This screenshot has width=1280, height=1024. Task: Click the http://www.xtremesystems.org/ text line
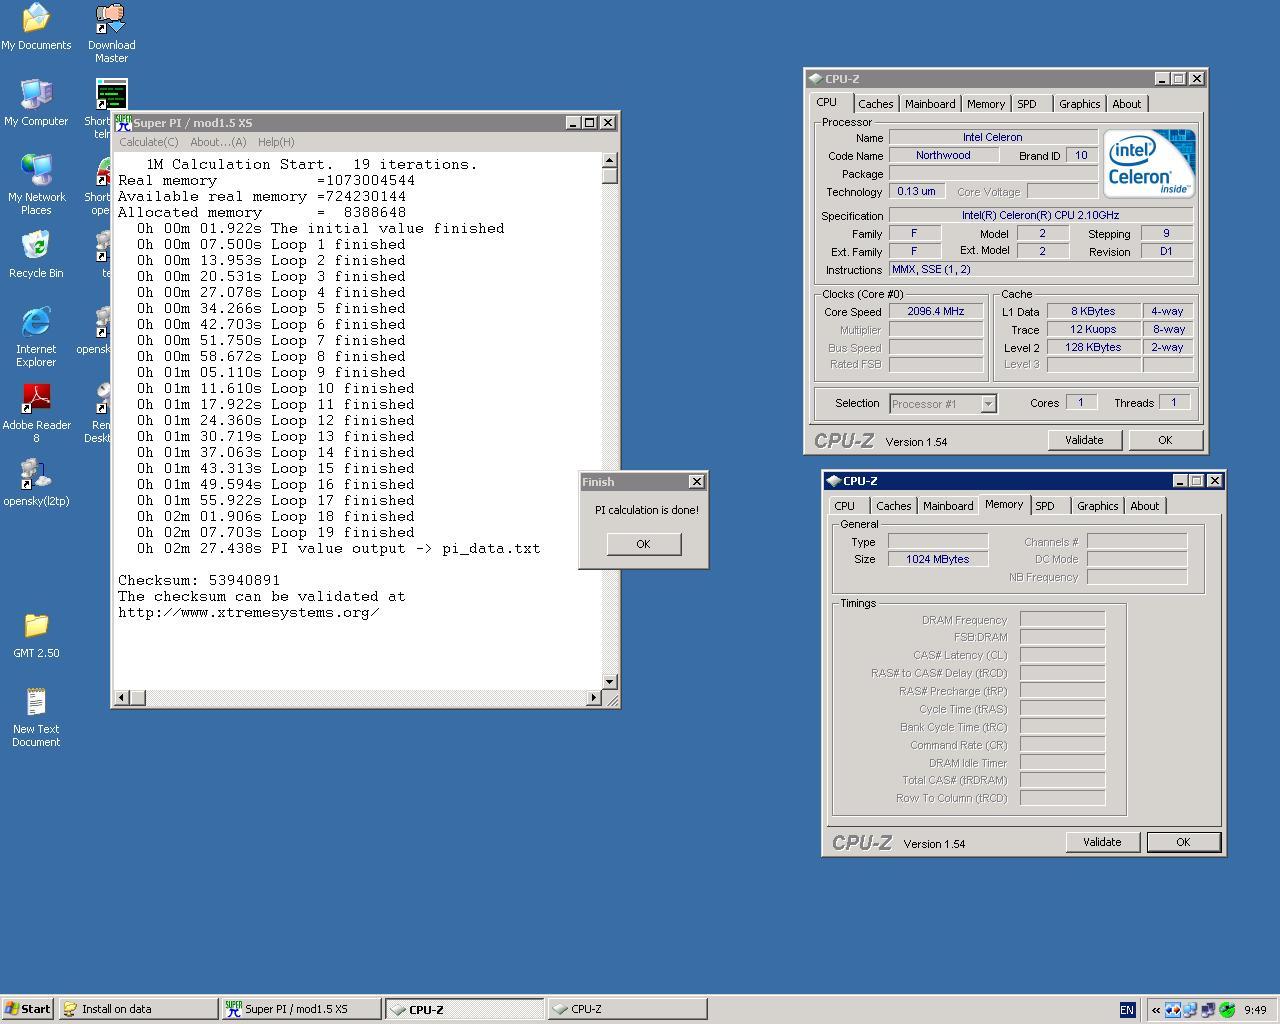point(249,612)
